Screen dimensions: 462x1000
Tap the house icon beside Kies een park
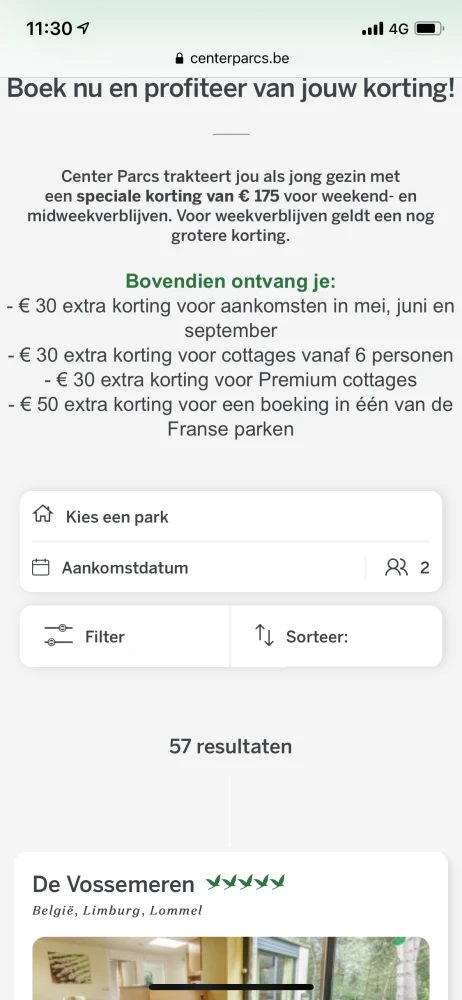click(x=43, y=514)
